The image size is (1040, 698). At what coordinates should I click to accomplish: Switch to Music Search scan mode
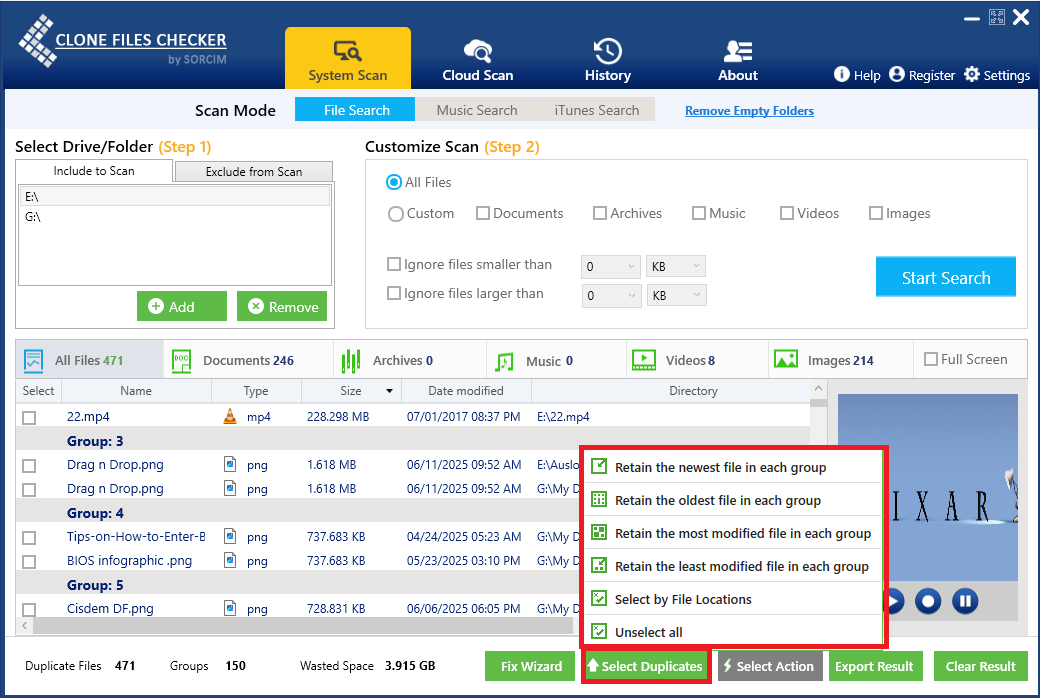click(x=477, y=110)
